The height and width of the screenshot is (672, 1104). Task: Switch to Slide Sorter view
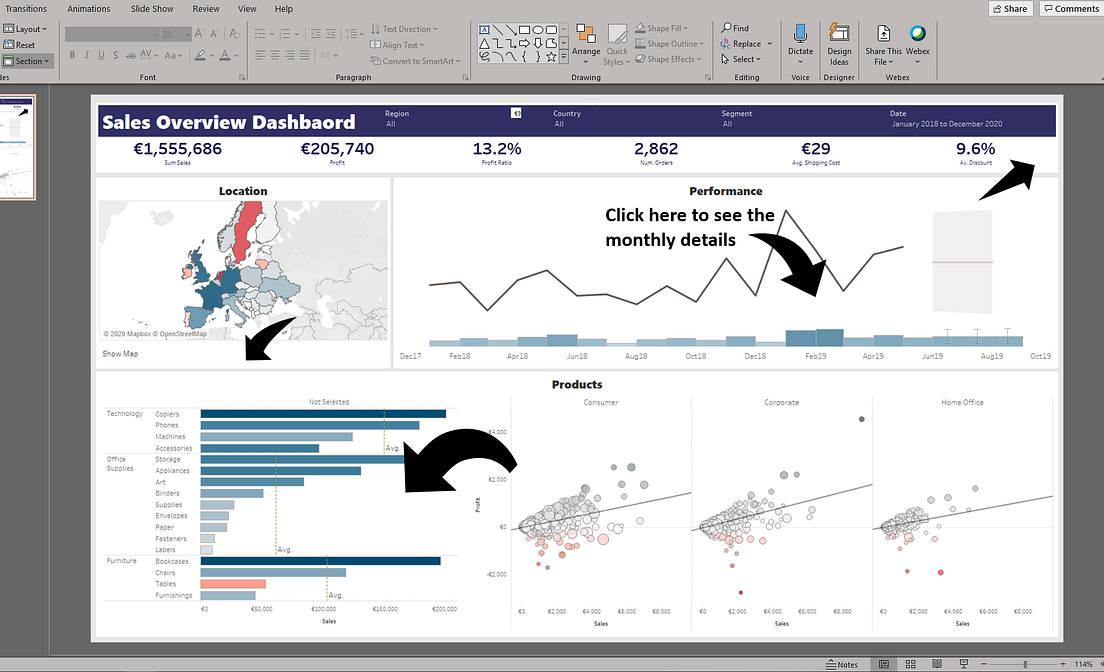910,663
